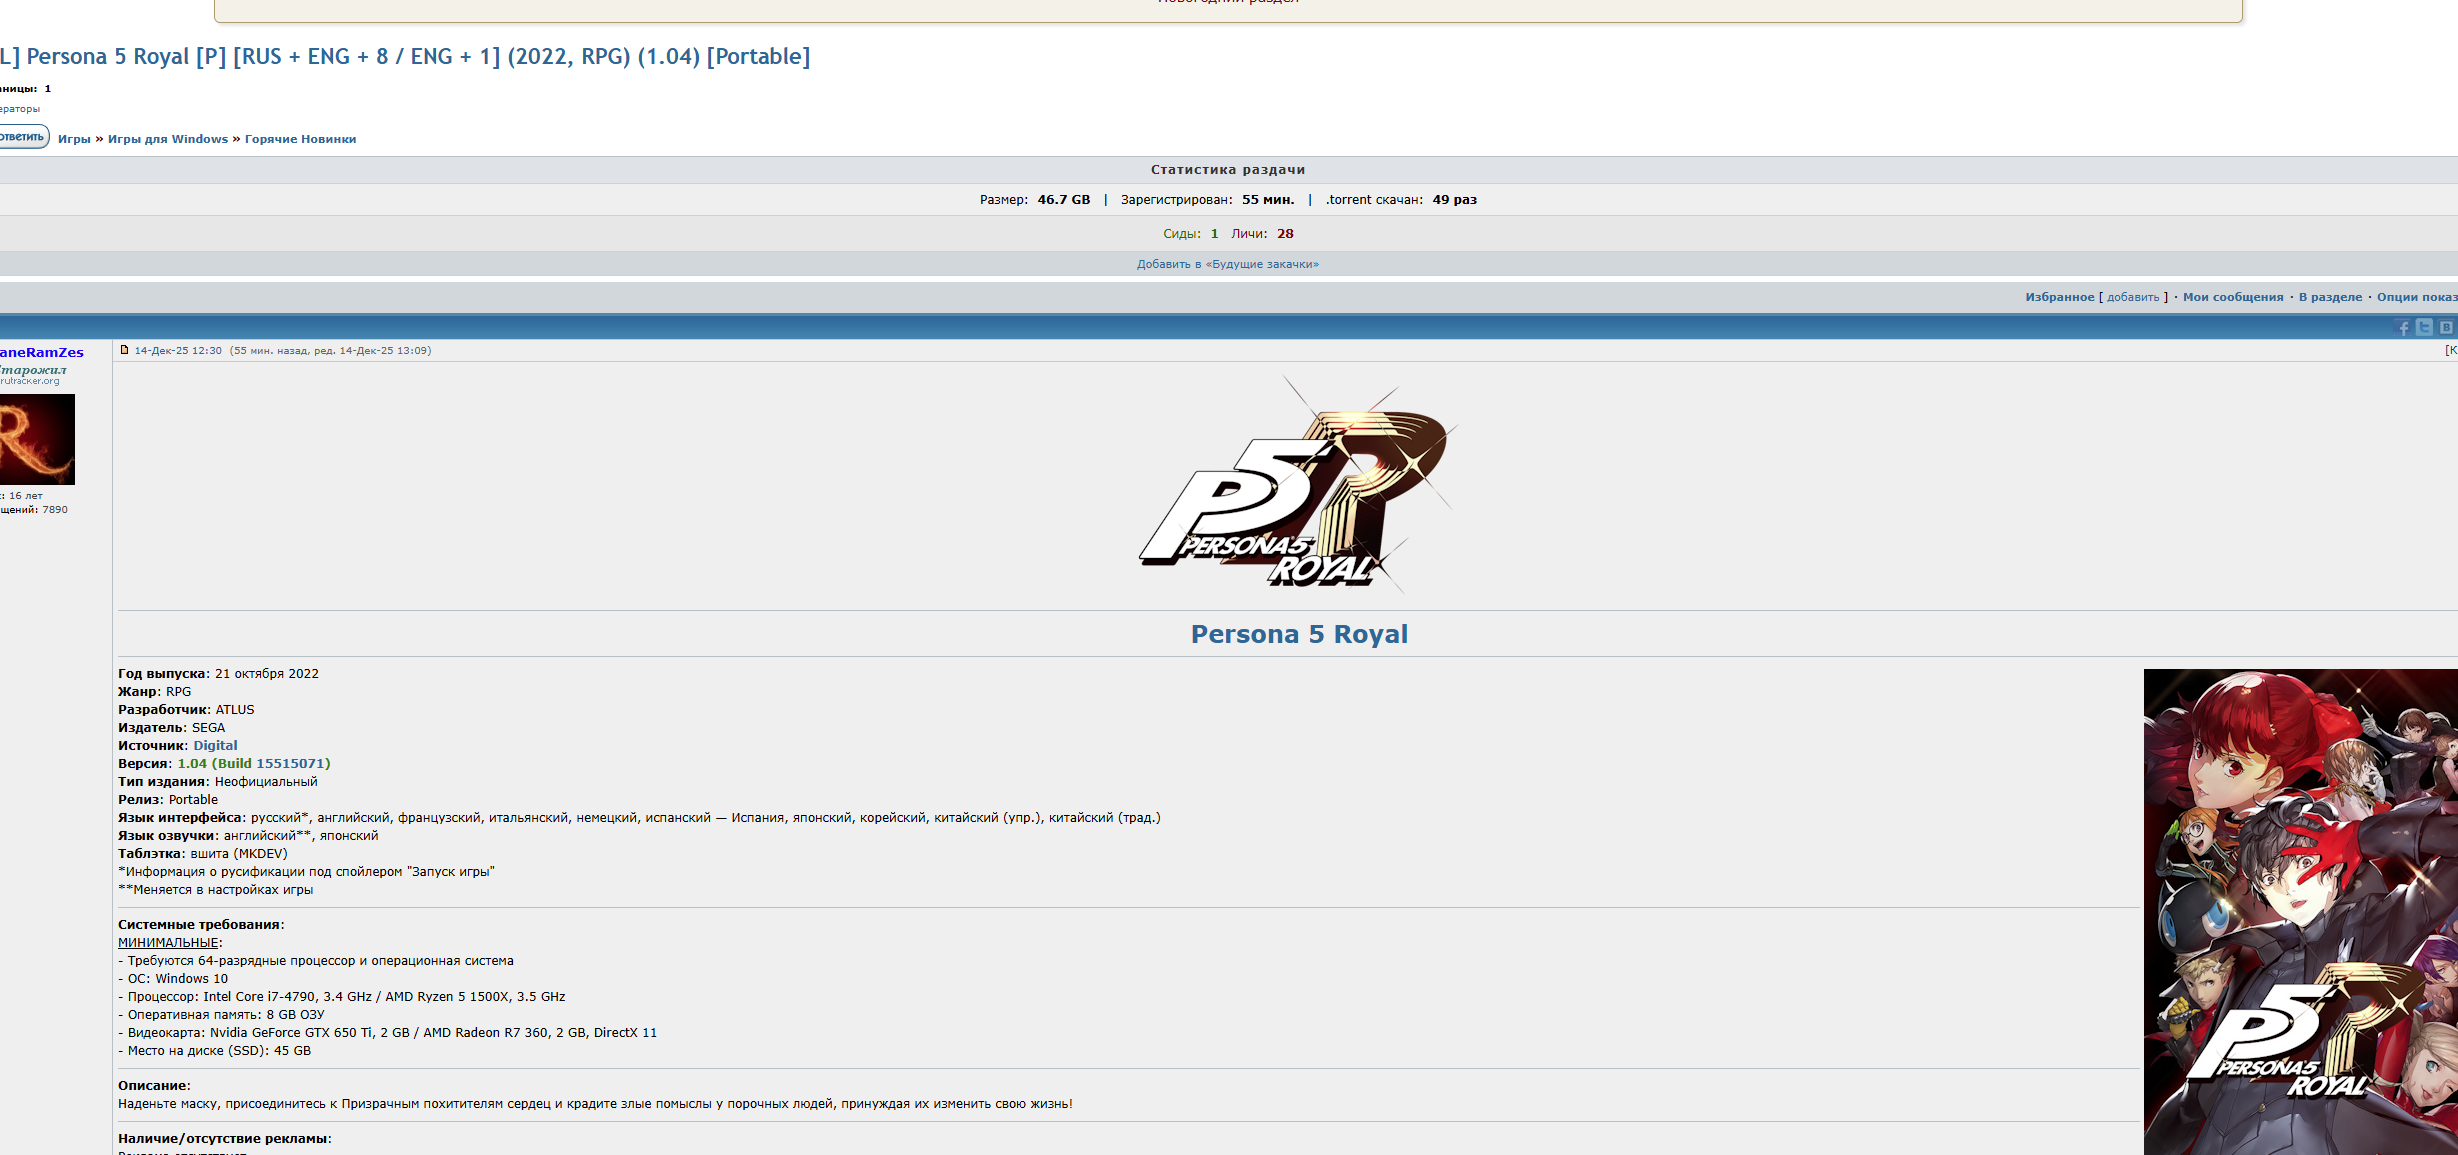2458x1155 pixels.
Task: Share post via VK icon
Action: pos(2445,328)
